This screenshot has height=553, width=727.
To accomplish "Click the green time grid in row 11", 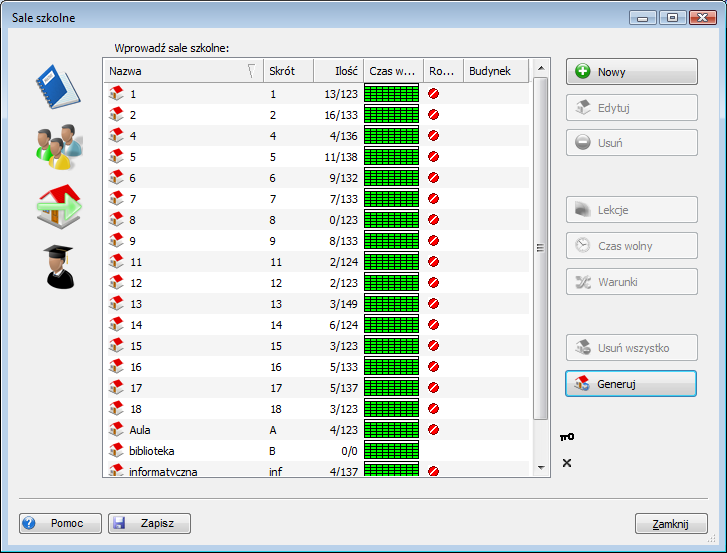I will tap(391, 261).
